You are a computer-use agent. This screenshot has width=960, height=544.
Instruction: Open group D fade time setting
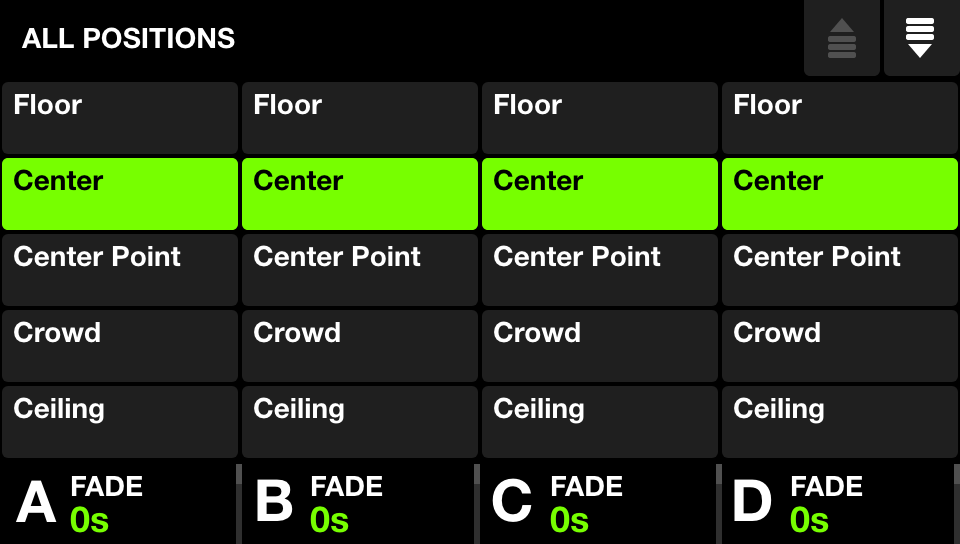tap(838, 504)
